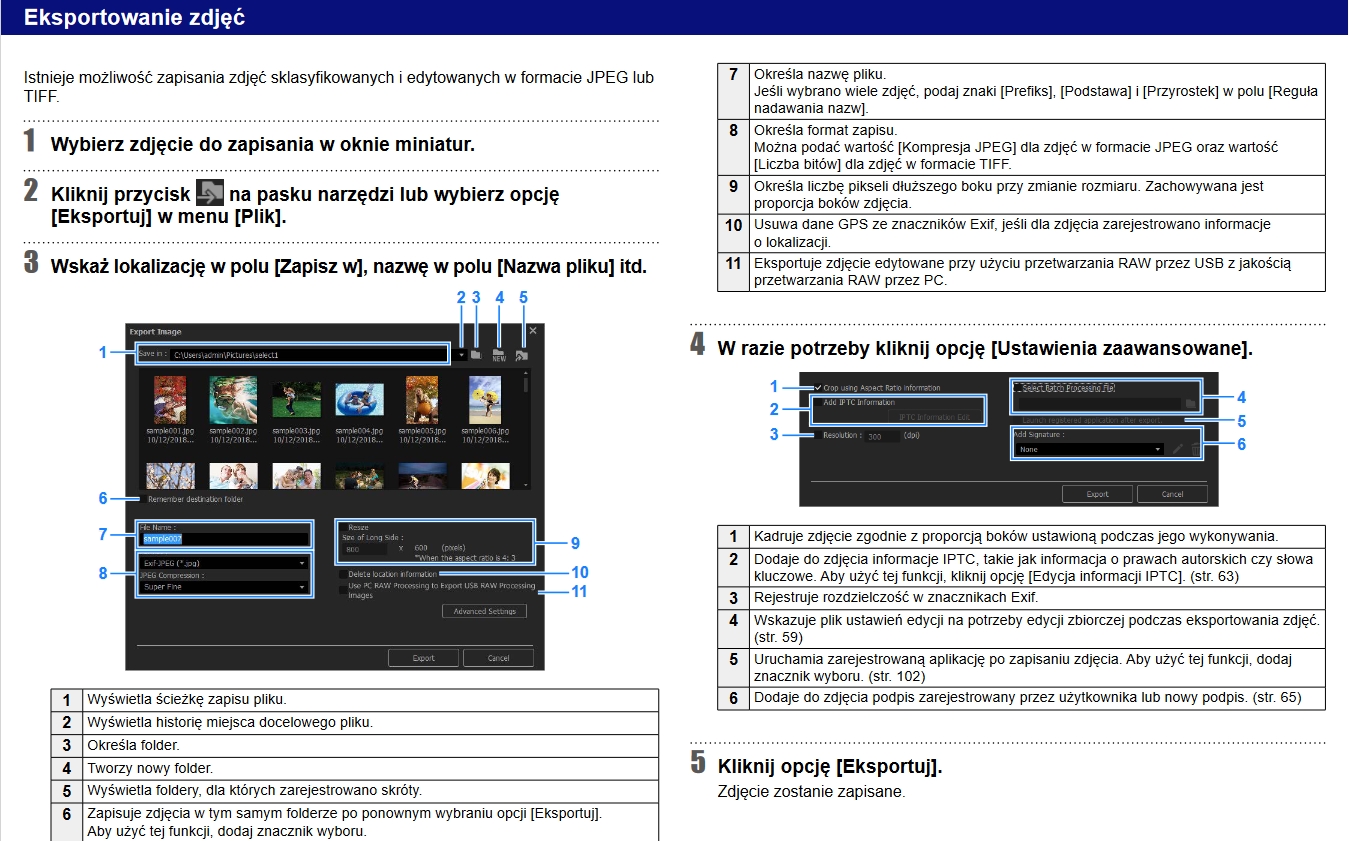Click the row starting 'Usuwa dane GPS'
The width and height of the screenshot is (1349, 841).
click(1022, 233)
